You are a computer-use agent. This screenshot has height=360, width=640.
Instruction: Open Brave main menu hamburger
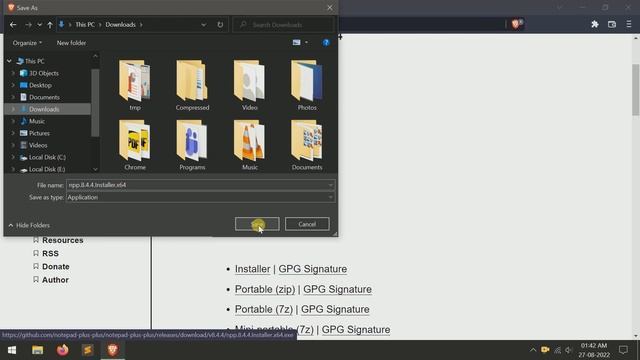[x=629, y=24]
